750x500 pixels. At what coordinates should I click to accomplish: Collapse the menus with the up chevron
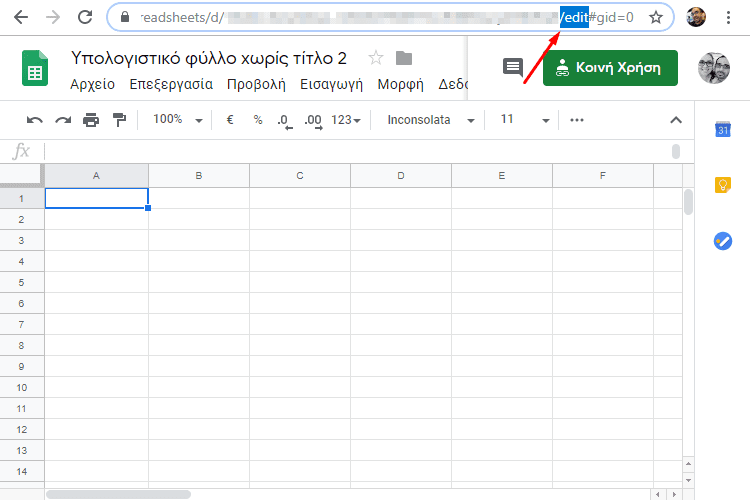(x=676, y=120)
